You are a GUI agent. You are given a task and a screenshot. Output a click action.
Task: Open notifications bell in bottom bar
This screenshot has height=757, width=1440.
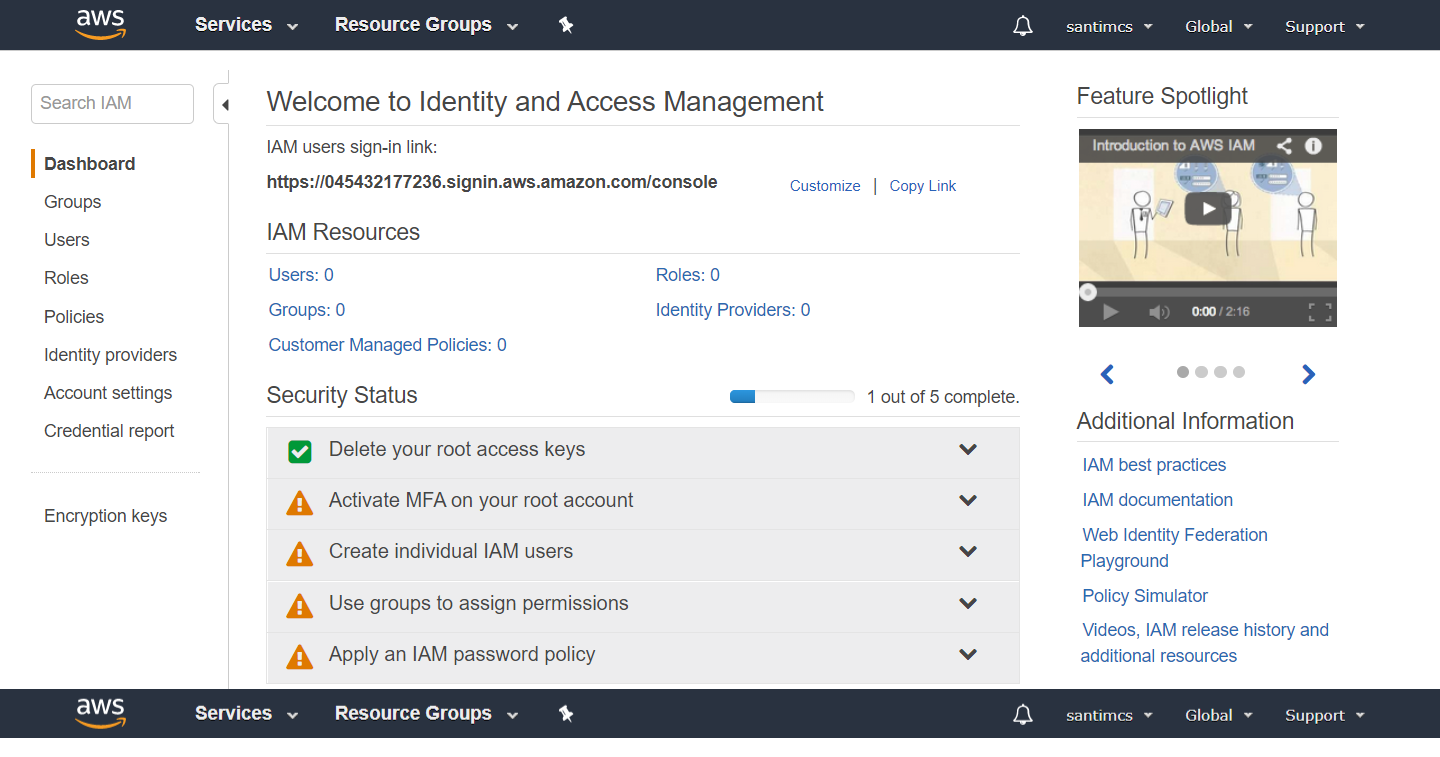(1023, 715)
